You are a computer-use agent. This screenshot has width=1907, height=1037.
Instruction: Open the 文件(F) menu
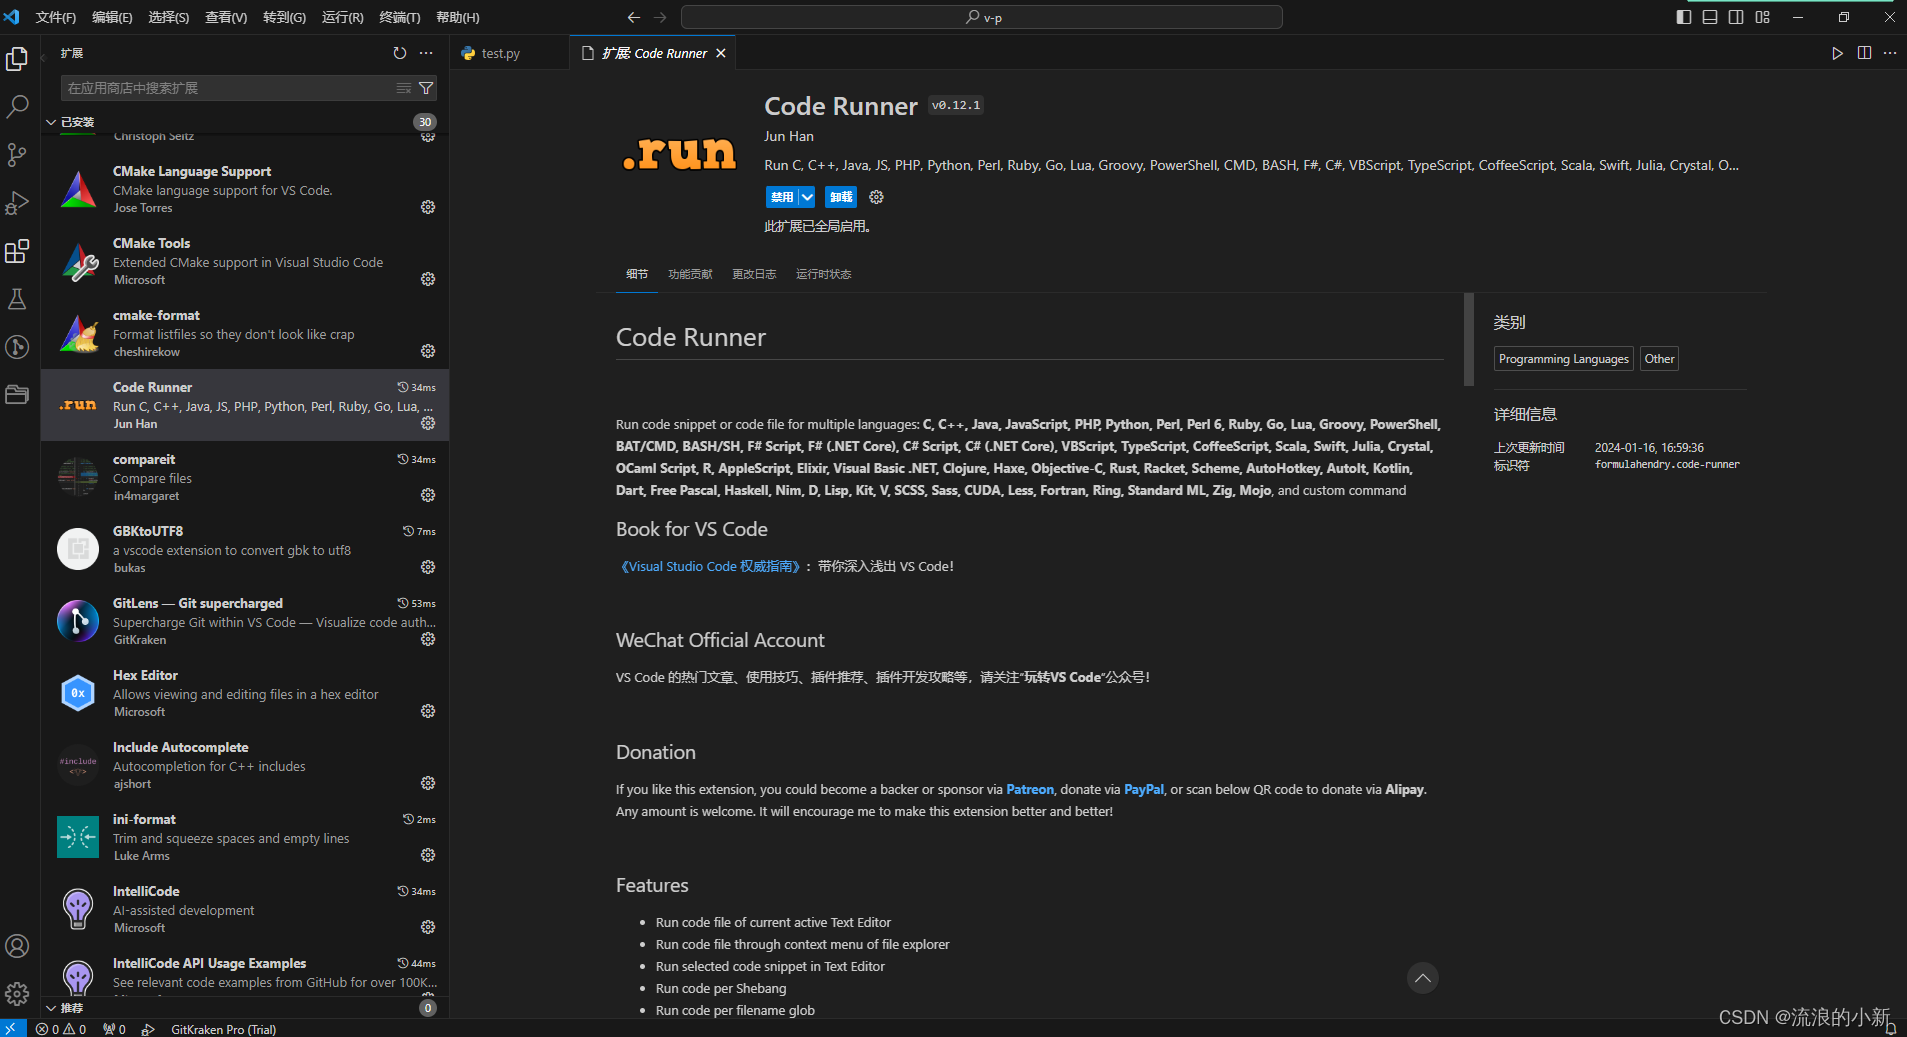[x=56, y=17]
